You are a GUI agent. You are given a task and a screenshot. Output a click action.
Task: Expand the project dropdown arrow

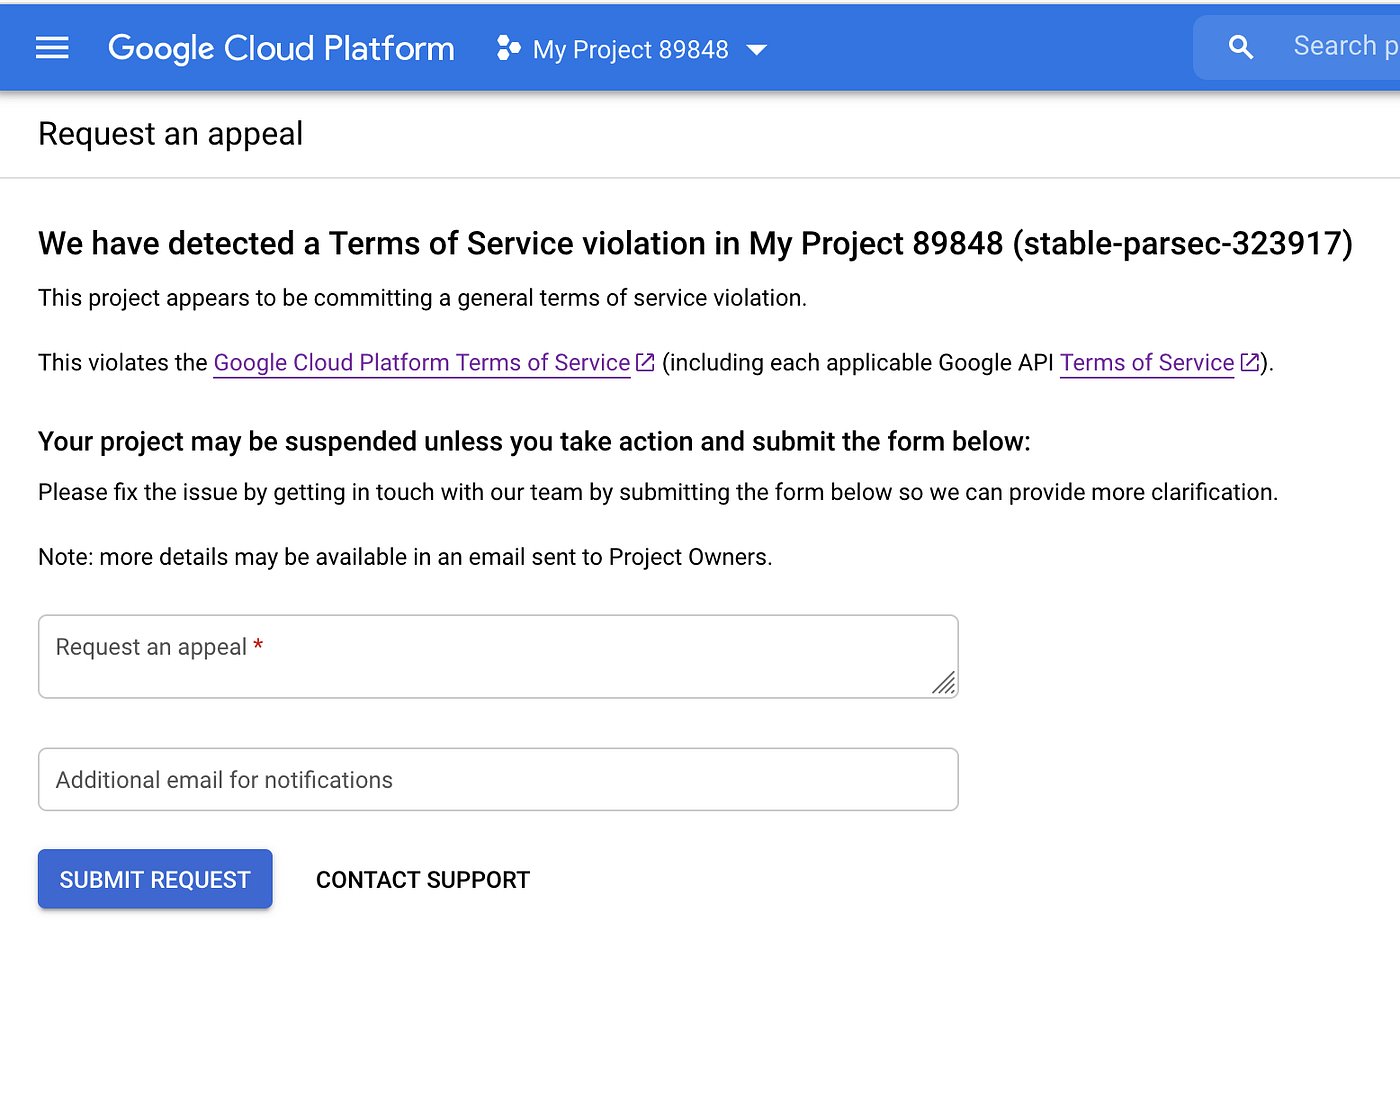pos(757,50)
